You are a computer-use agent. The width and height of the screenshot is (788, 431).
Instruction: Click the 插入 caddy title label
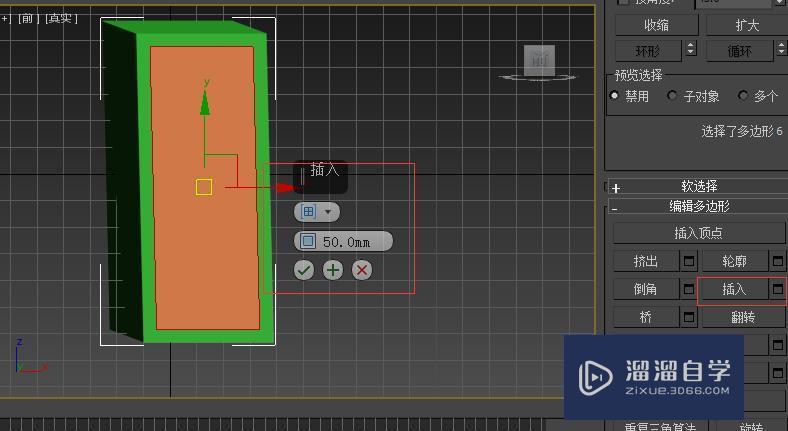[x=325, y=170]
